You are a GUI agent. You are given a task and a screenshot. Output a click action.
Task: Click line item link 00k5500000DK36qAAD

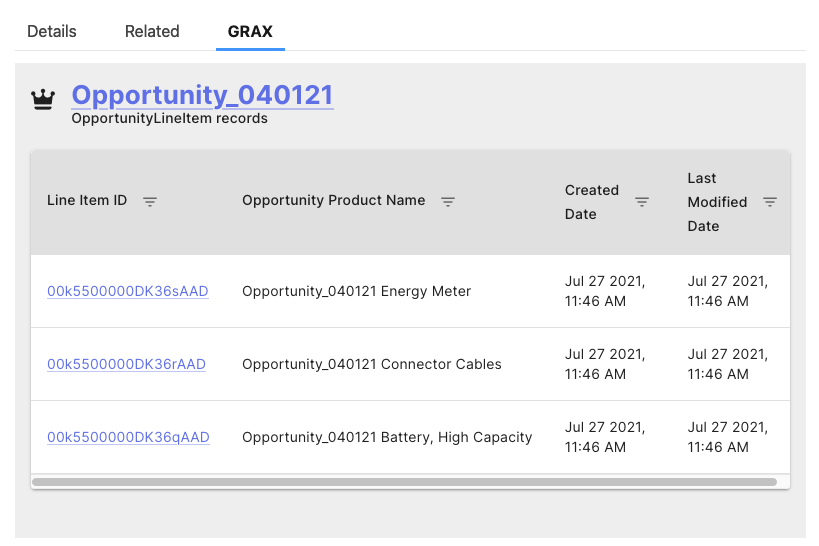pyautogui.click(x=128, y=437)
